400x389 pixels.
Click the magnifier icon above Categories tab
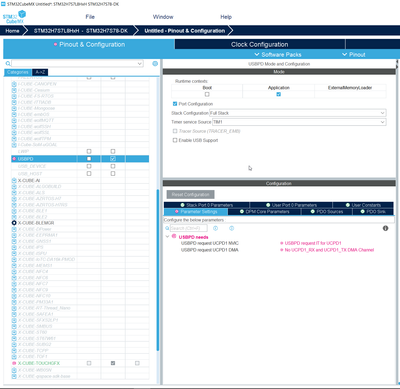point(8,63)
